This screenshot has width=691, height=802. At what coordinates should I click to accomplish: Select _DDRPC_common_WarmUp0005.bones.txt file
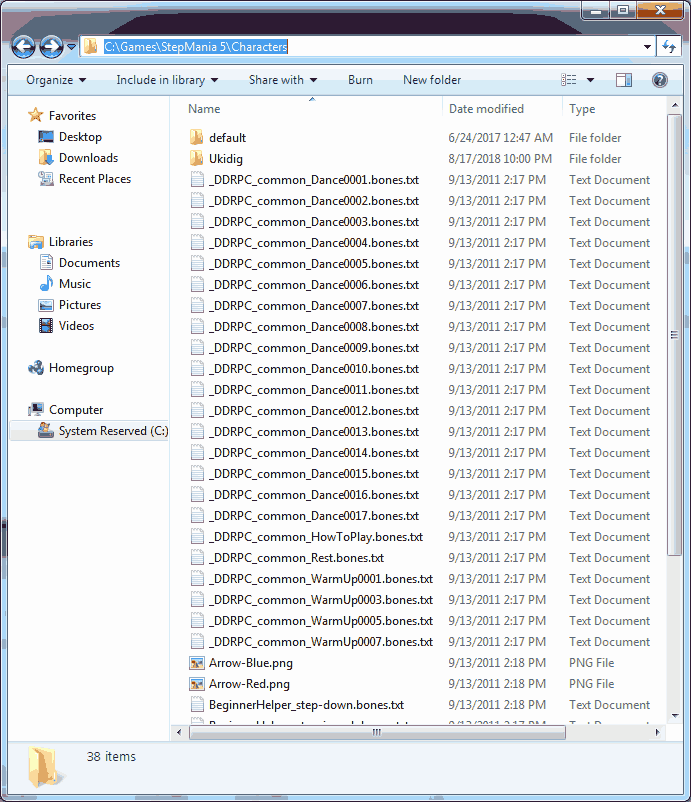click(x=321, y=620)
